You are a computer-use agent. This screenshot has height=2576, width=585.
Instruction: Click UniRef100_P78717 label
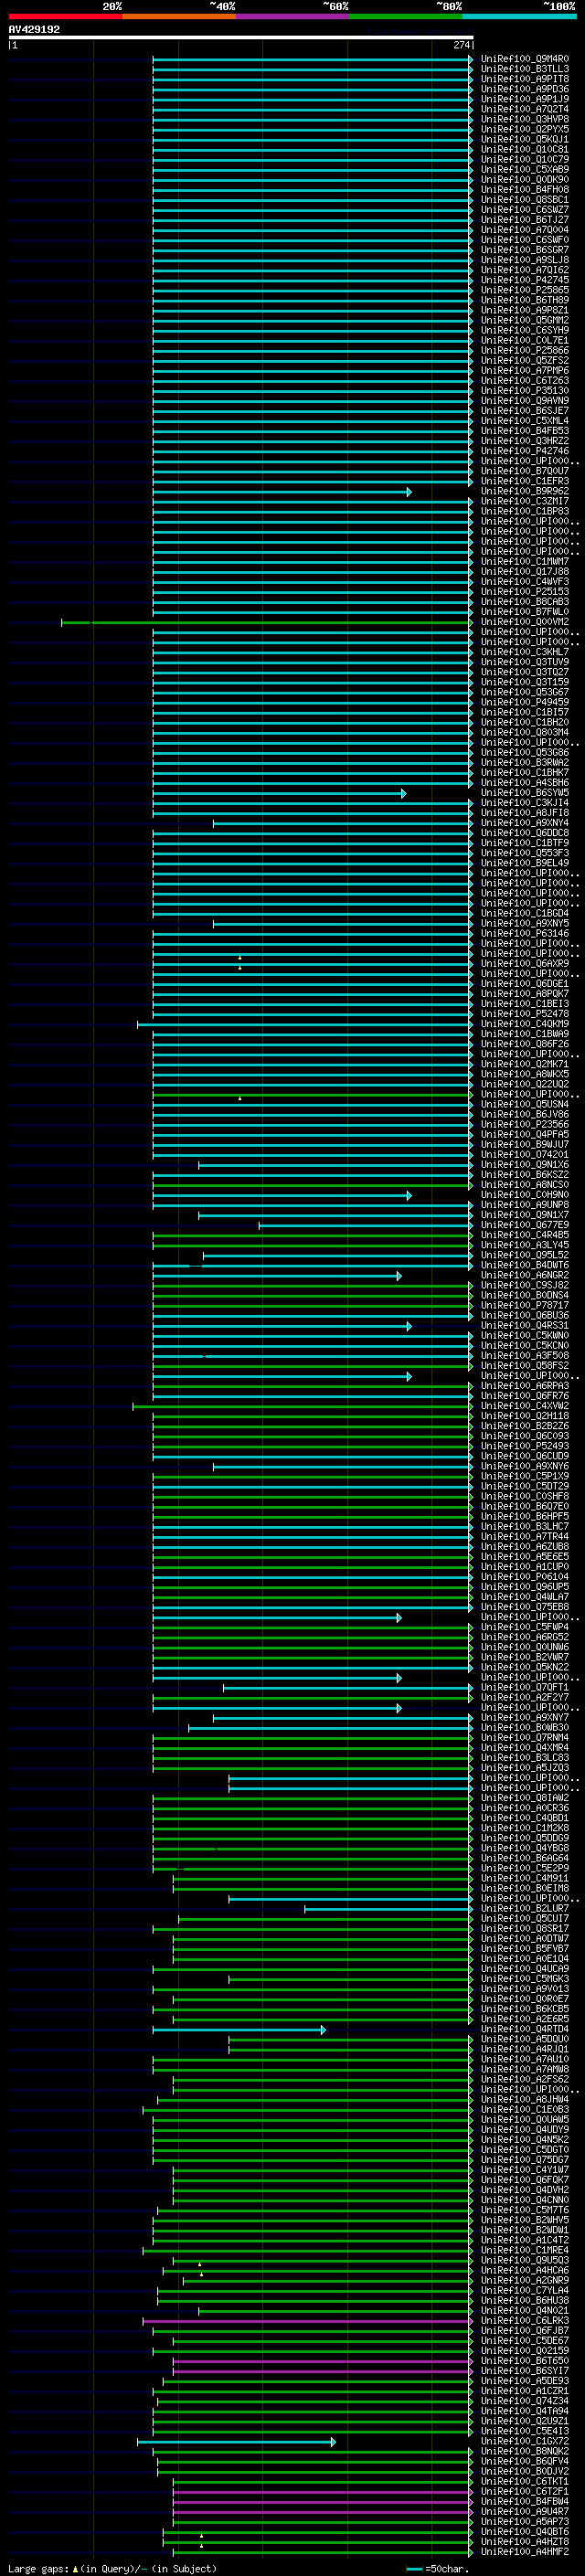click(525, 1305)
